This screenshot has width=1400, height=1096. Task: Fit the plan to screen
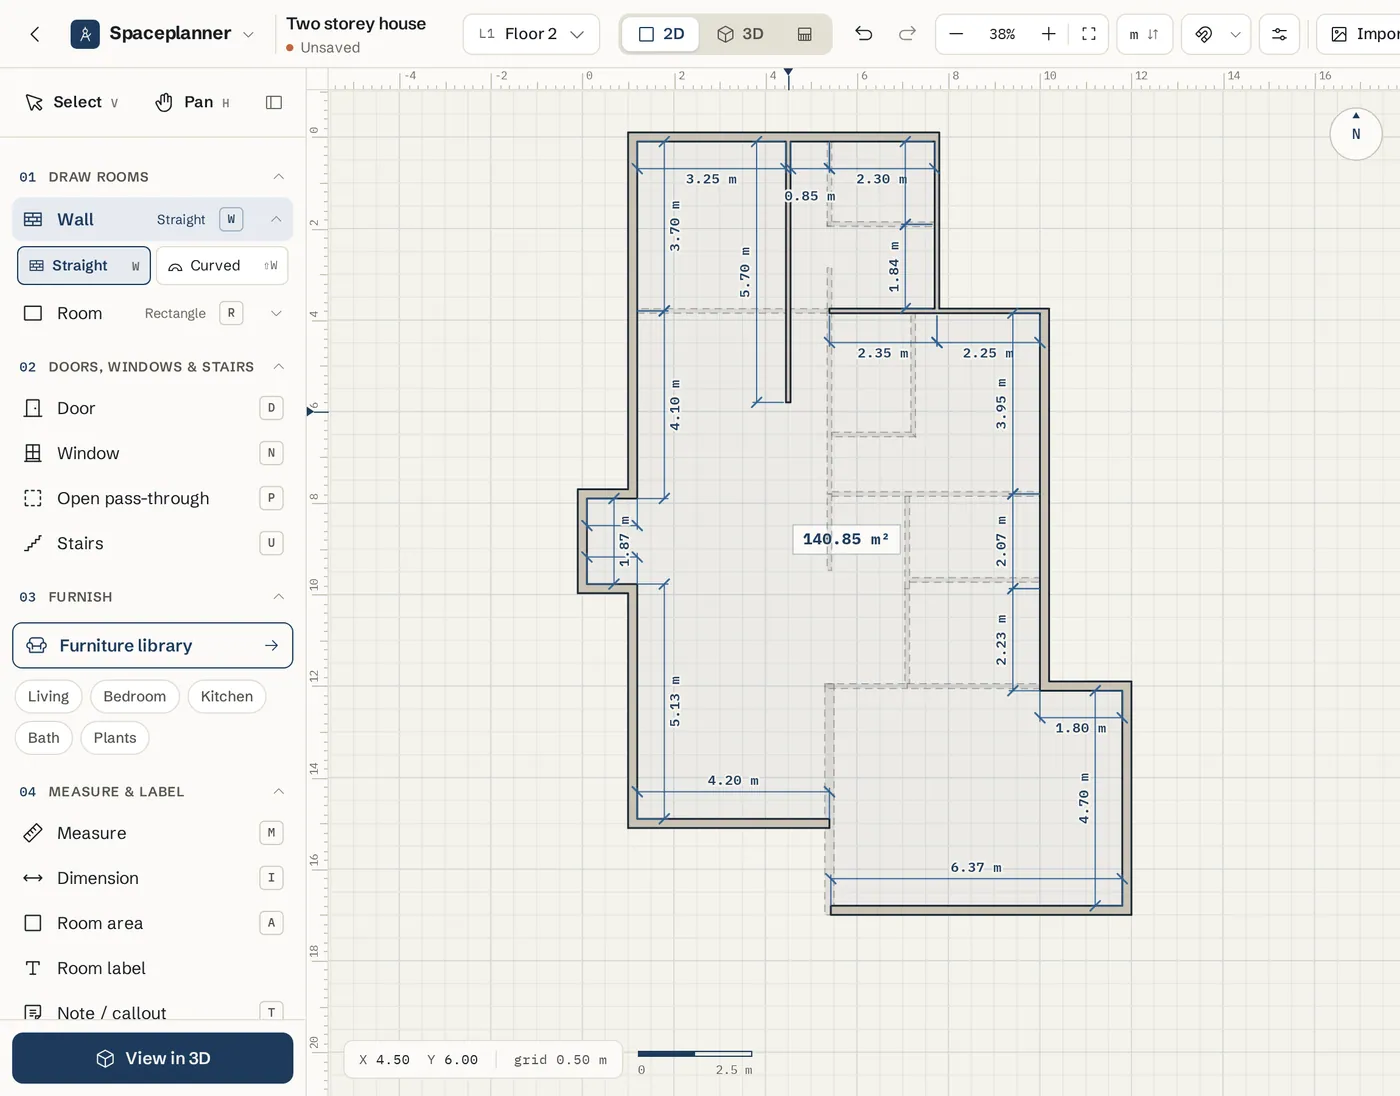click(x=1089, y=34)
